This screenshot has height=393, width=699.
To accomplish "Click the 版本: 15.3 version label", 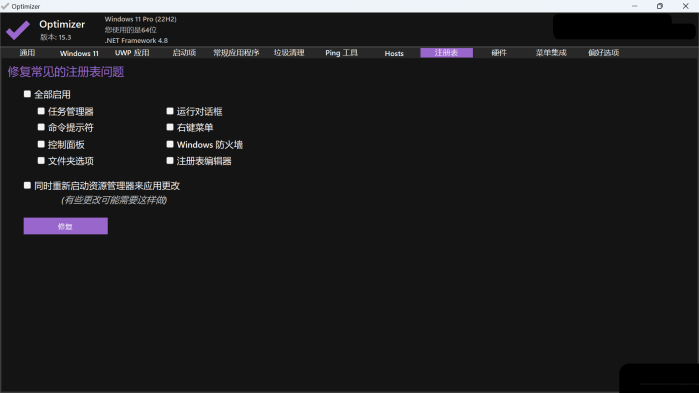I will [x=56, y=37].
